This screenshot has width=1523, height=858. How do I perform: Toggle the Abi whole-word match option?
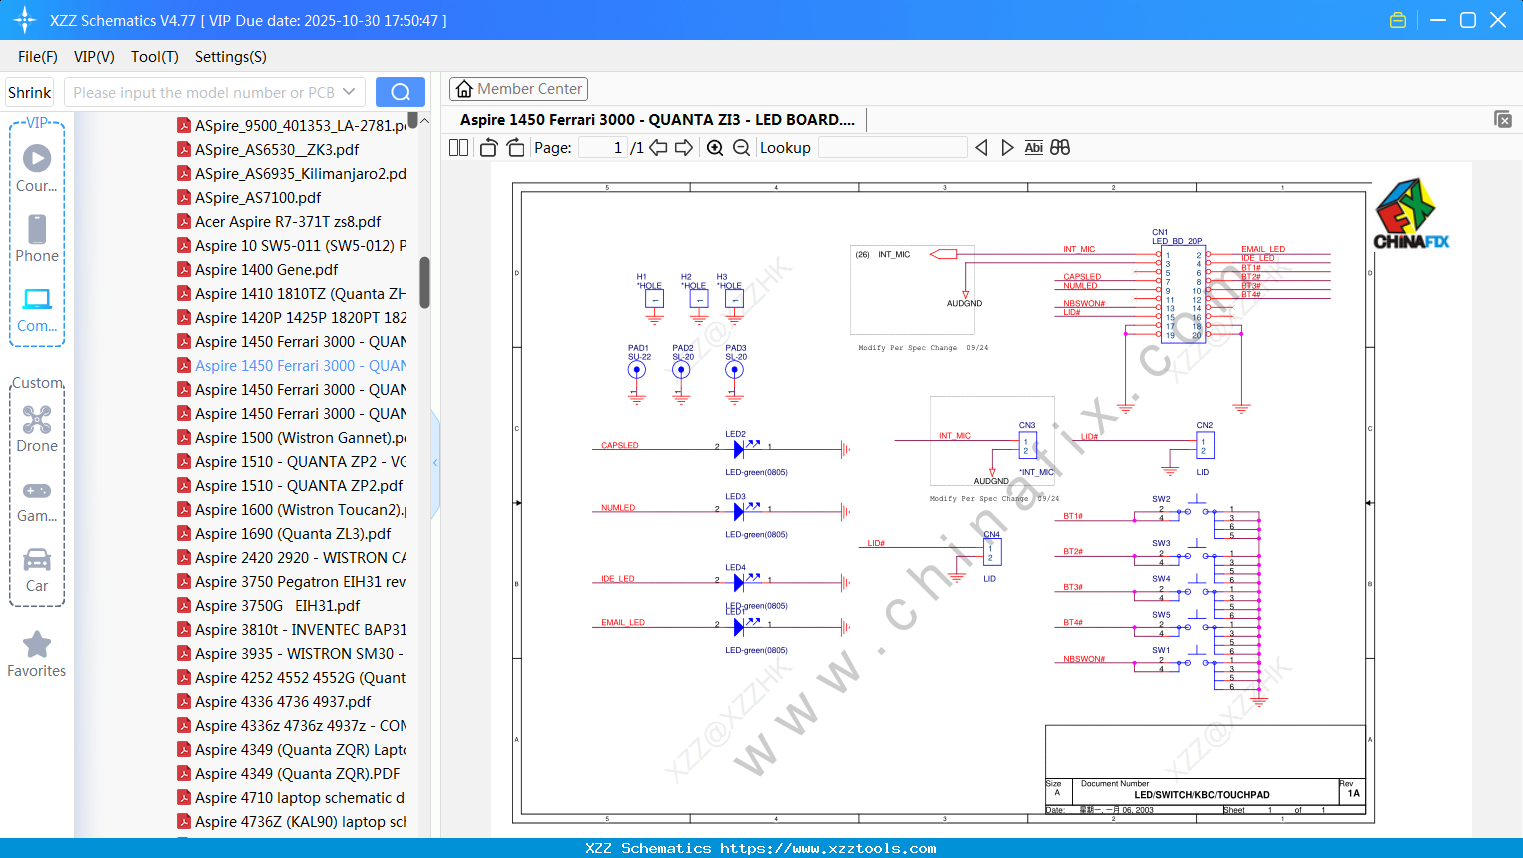coord(1033,148)
